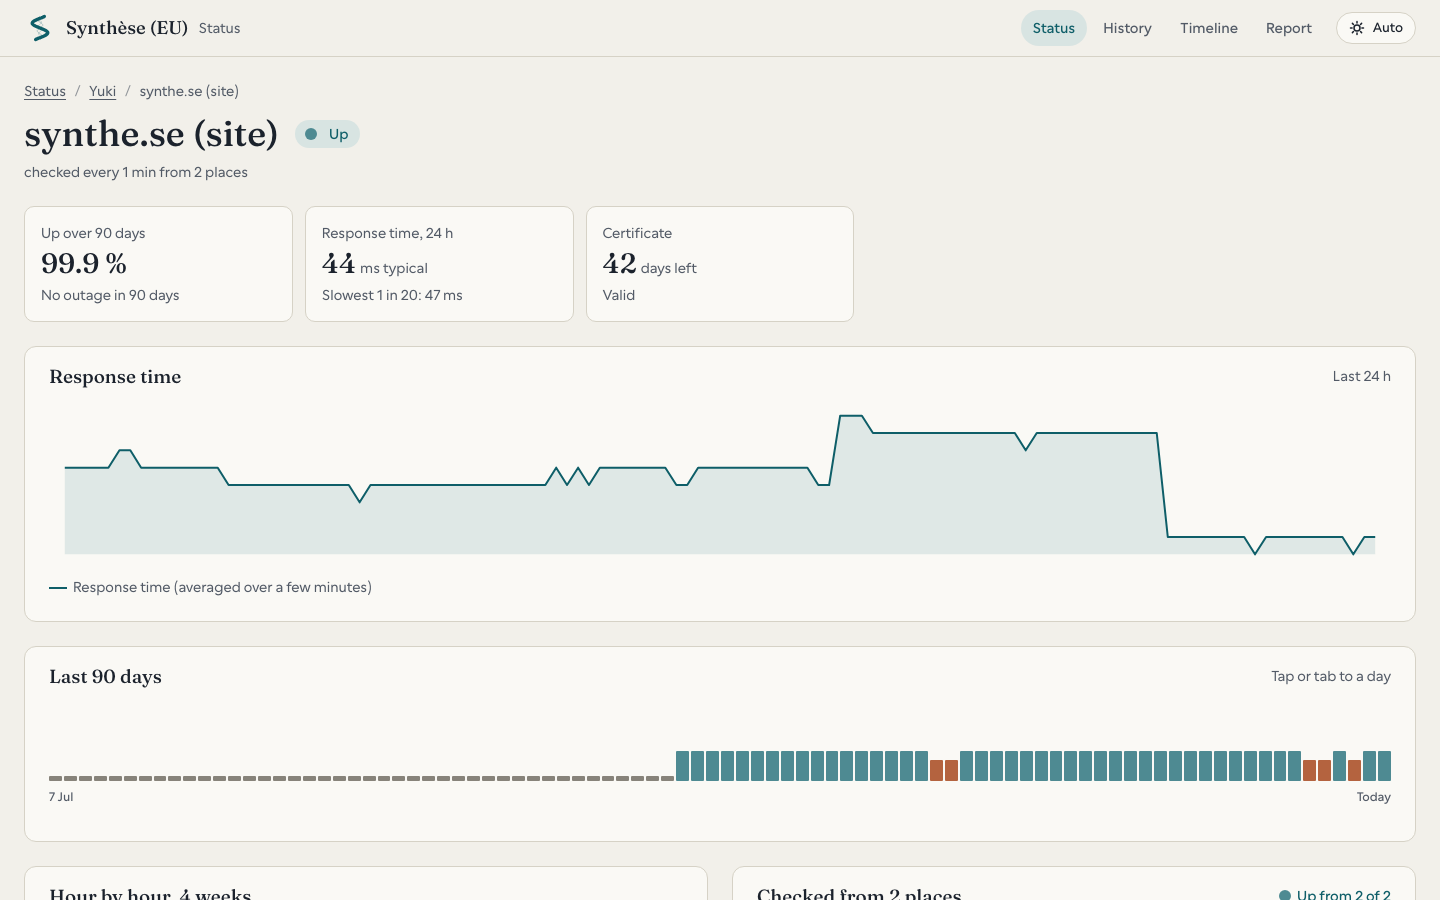Click the "Today" axis label
The image size is (1440, 900).
point(1373,797)
